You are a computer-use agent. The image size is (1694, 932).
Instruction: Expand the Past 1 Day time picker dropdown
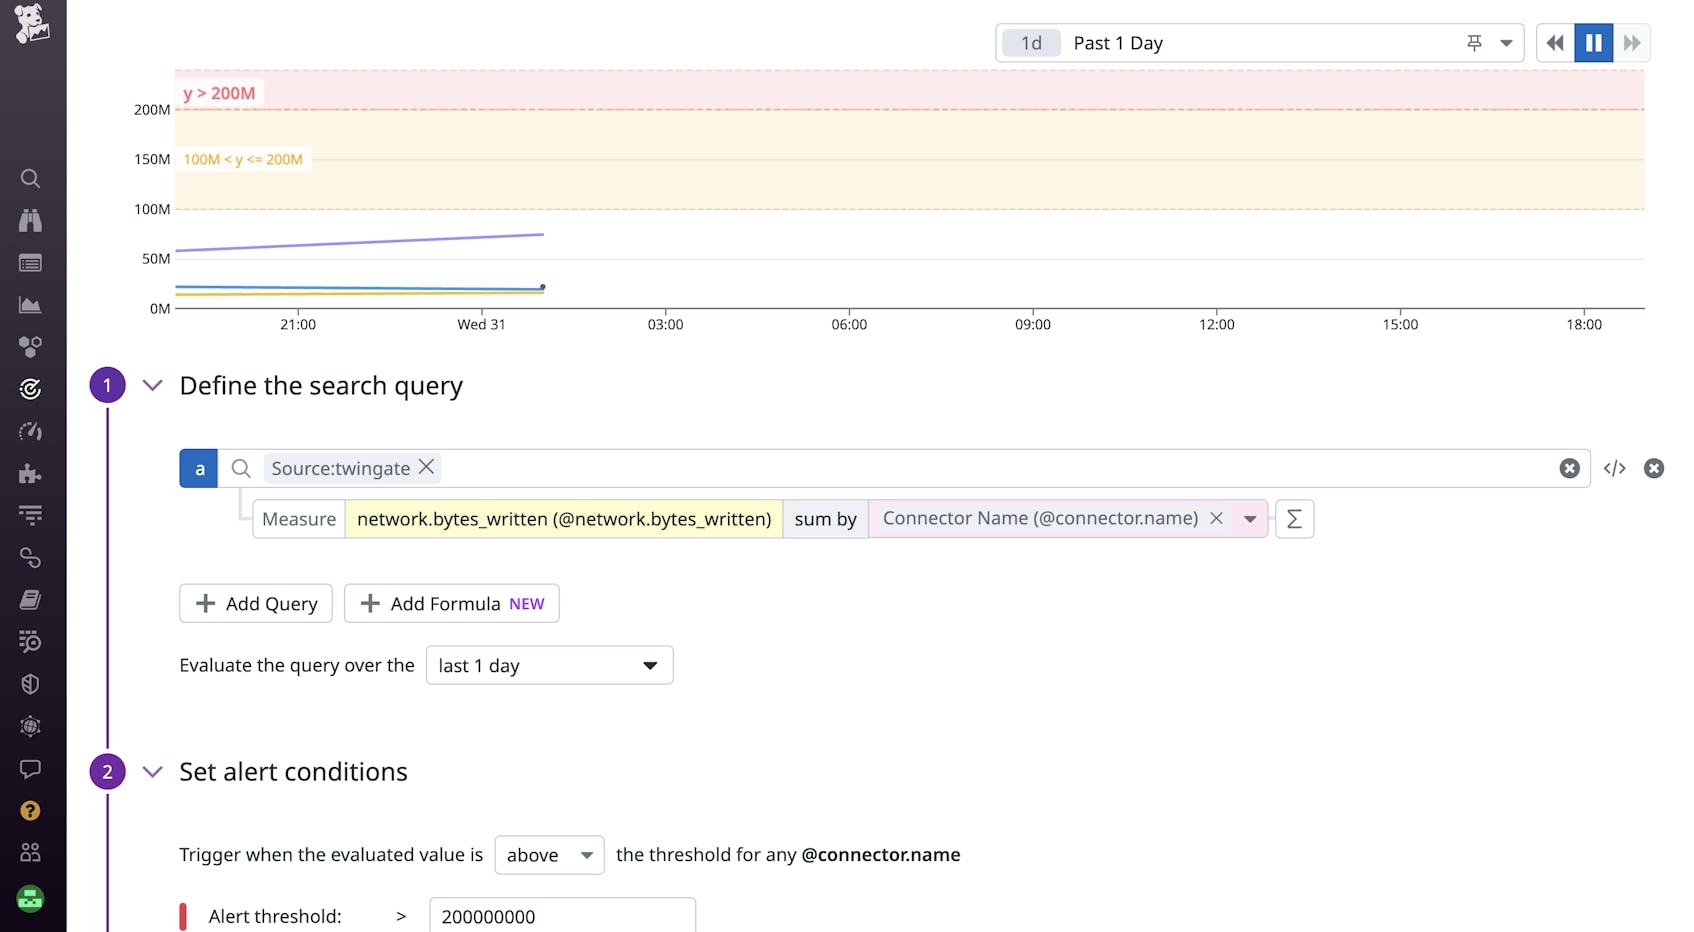[x=1504, y=43]
